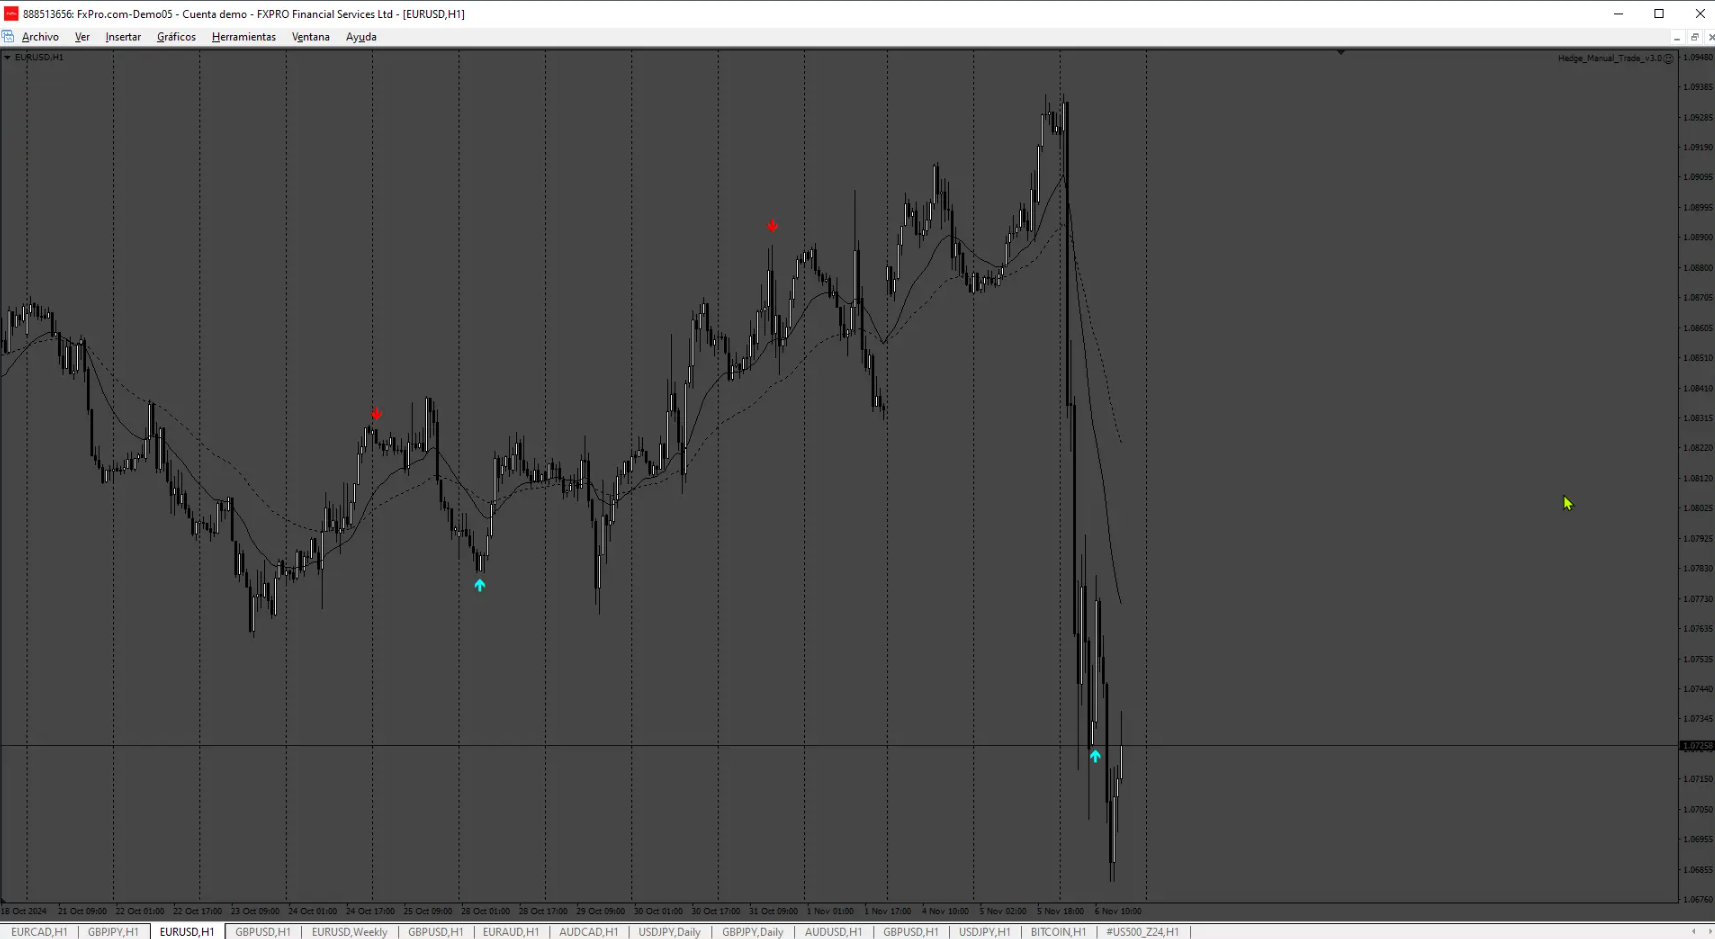Switch to the AUDUSD,H1 chart tab
The height and width of the screenshot is (939, 1715).
pyautogui.click(x=834, y=932)
